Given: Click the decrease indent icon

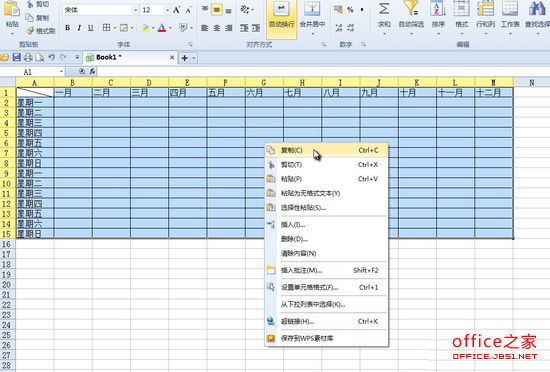Looking at the screenshot, I should click(x=244, y=28).
